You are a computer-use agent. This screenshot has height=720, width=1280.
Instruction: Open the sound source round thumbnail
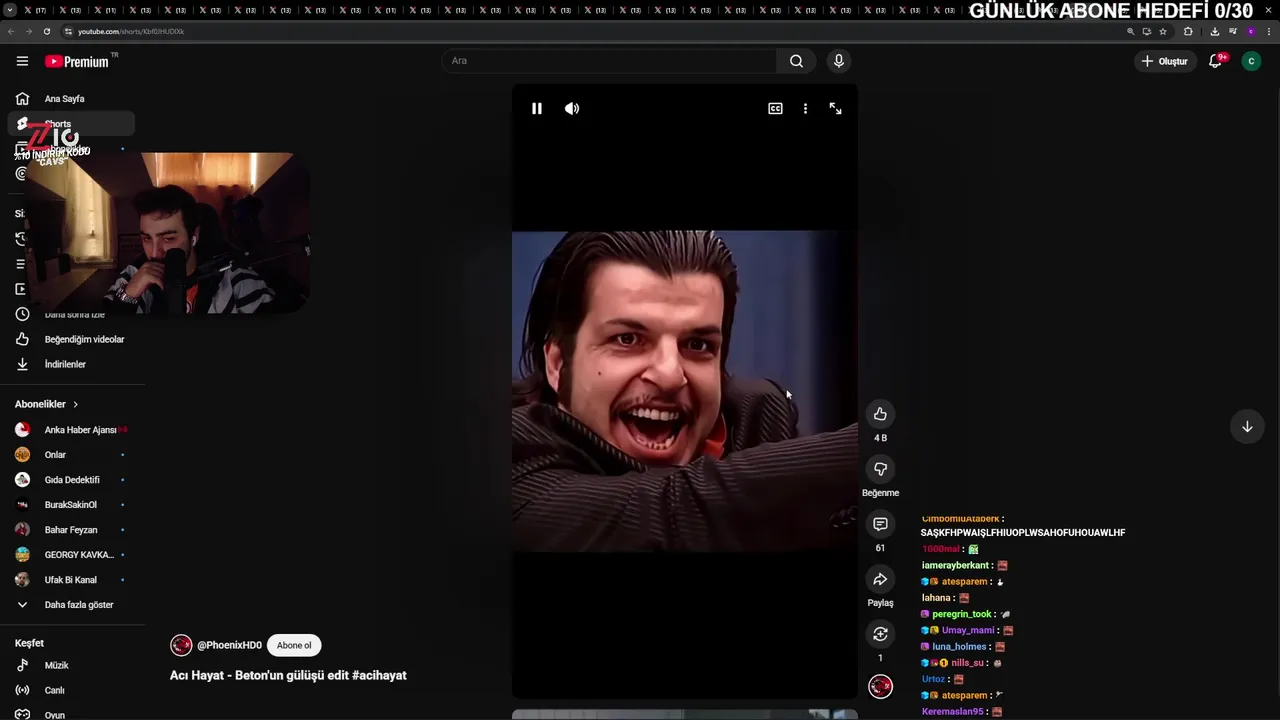coord(880,686)
